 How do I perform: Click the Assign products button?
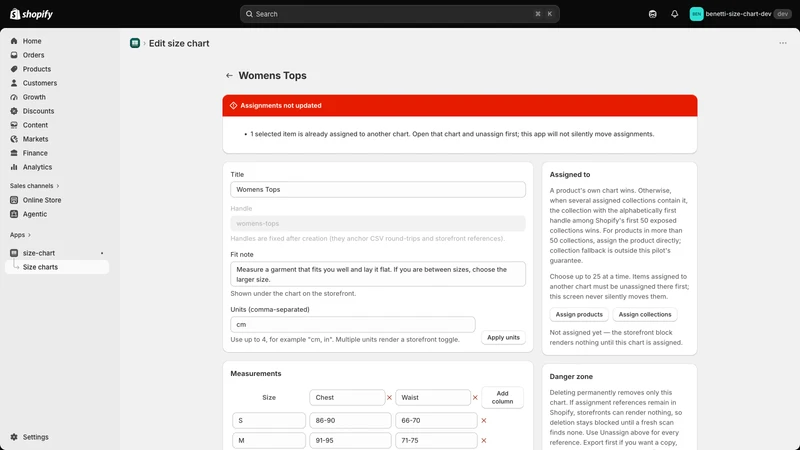(579, 314)
